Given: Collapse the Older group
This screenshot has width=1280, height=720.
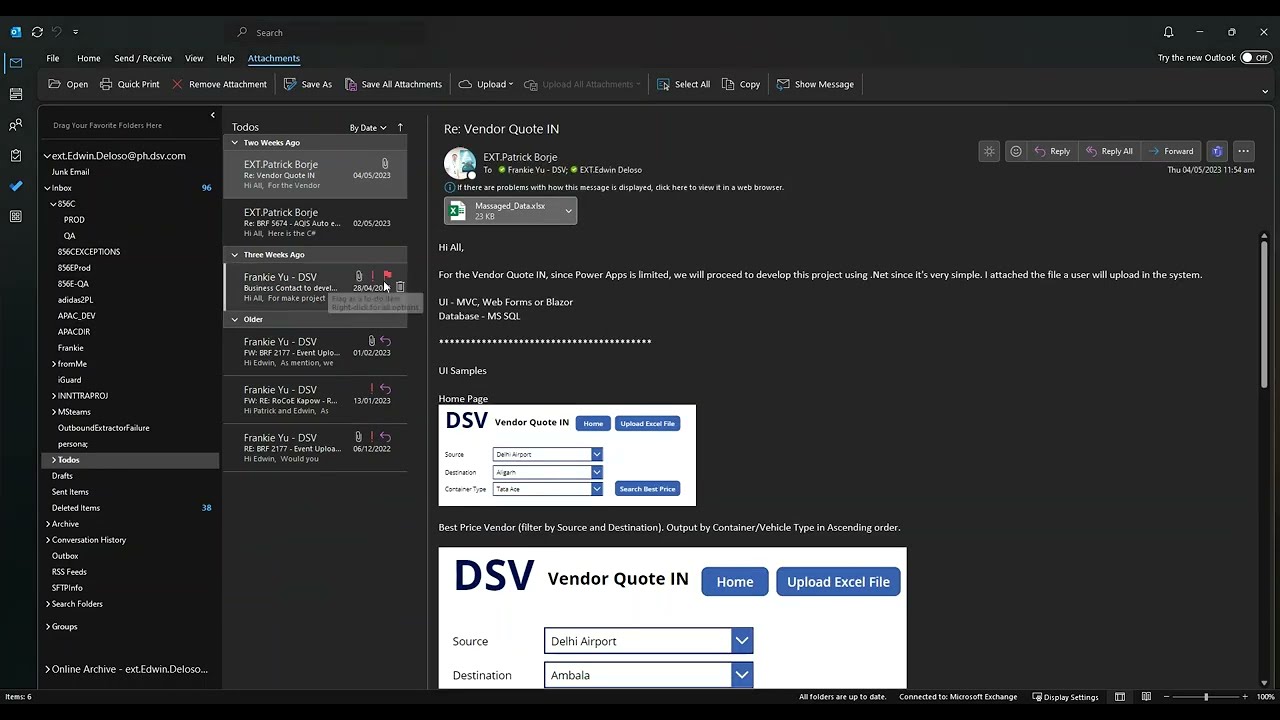Looking at the screenshot, I should click(235, 320).
